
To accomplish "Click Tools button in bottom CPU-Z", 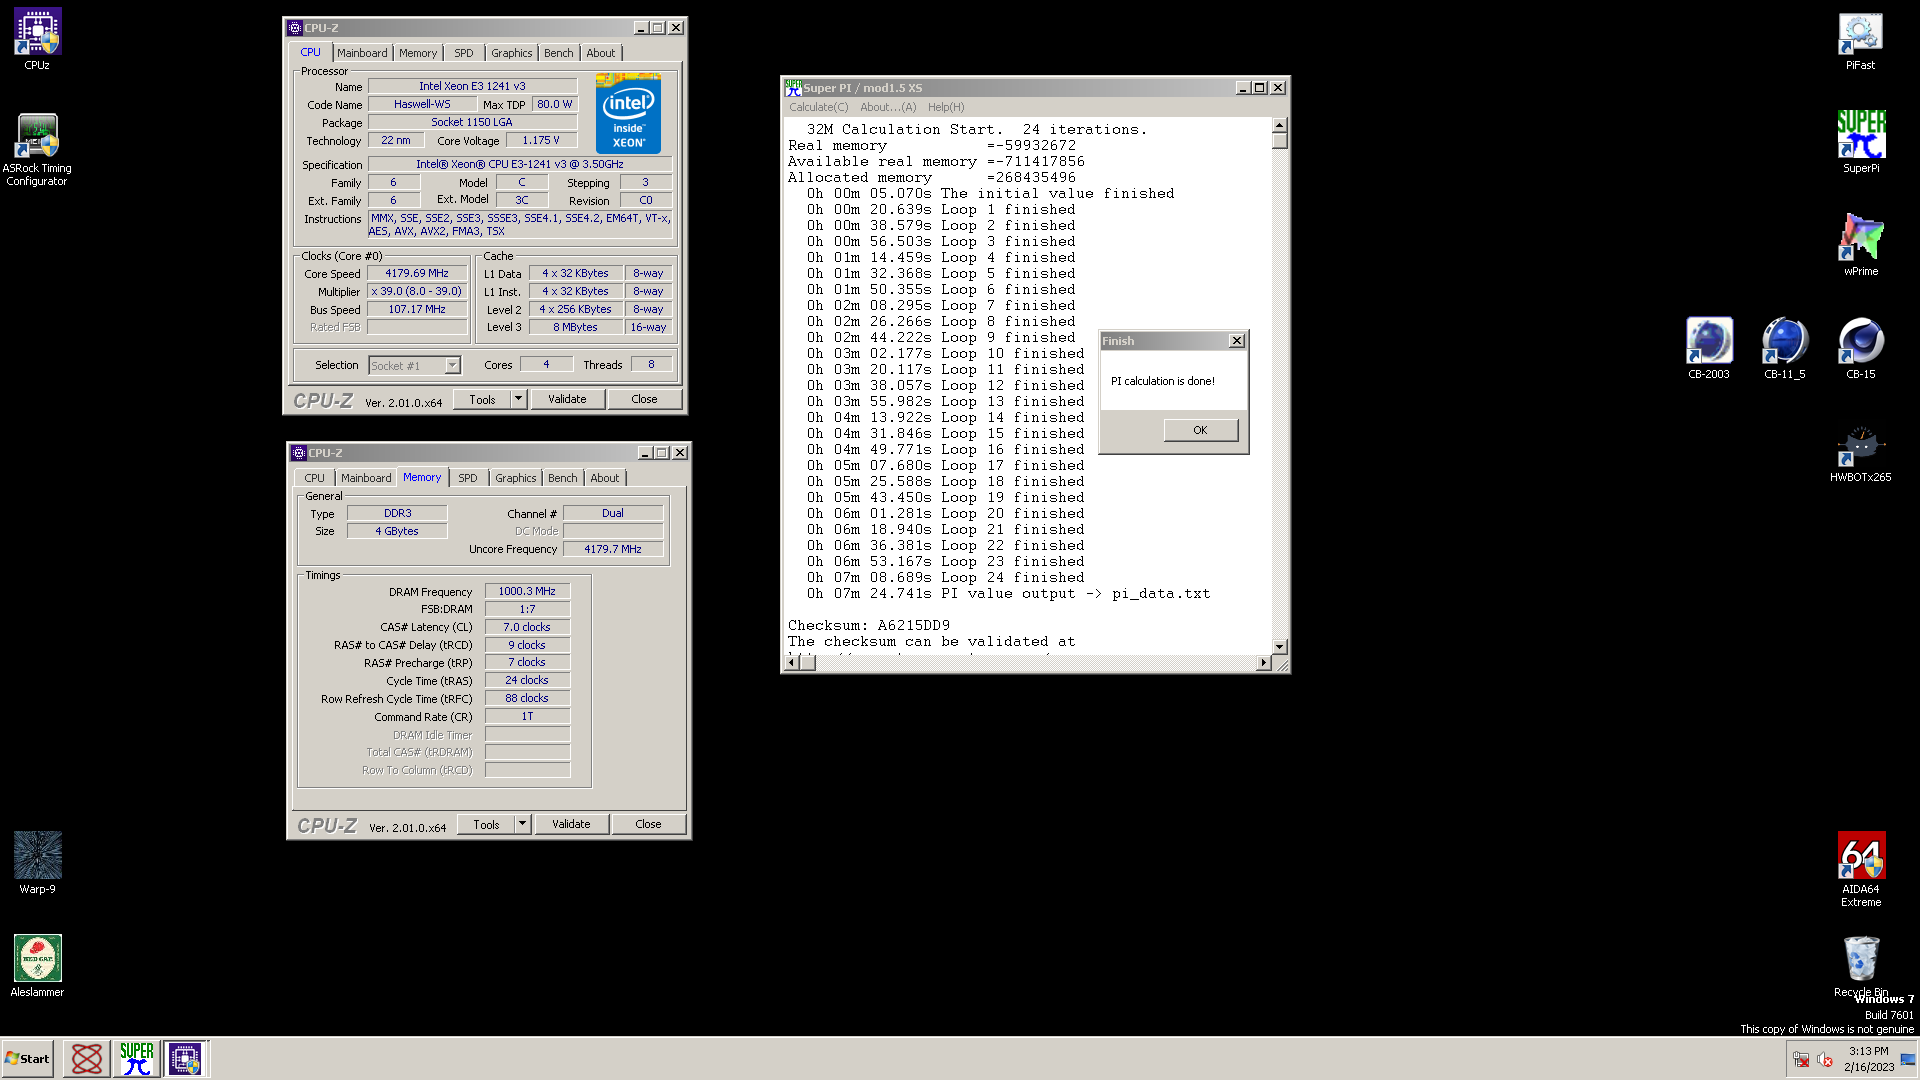I will click(486, 824).
